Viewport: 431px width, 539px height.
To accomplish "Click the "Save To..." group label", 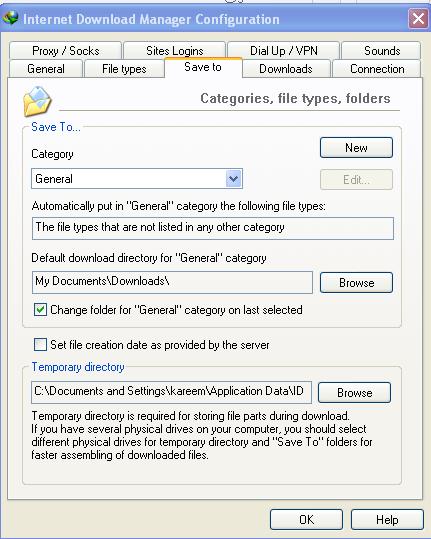I will coord(56,127).
